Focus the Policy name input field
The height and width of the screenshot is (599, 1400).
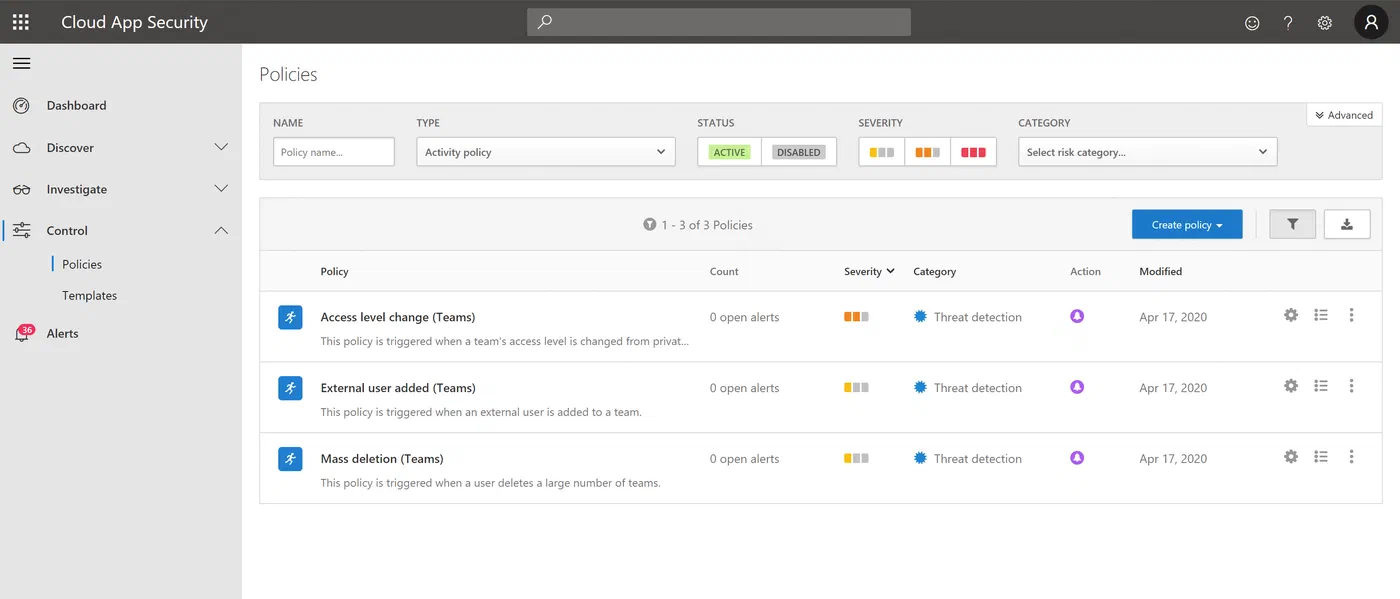click(x=334, y=152)
